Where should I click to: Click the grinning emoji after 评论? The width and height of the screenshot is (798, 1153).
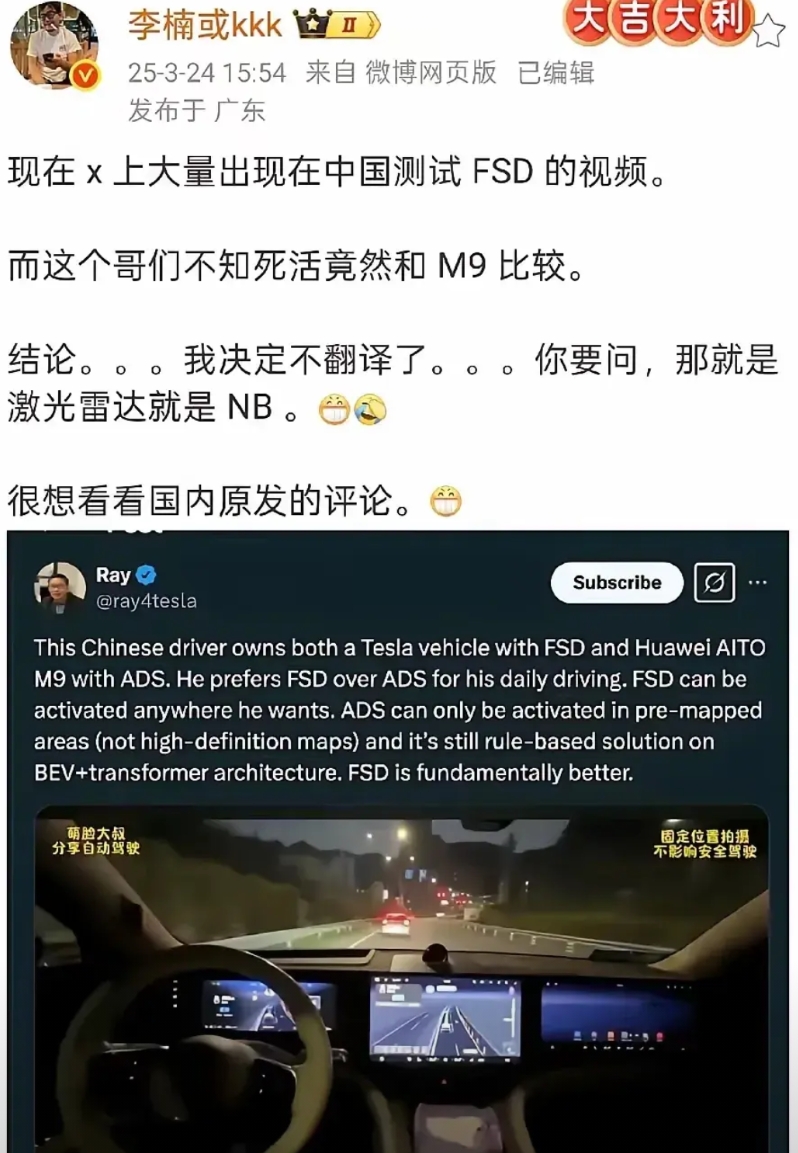pyautogui.click(x=446, y=501)
